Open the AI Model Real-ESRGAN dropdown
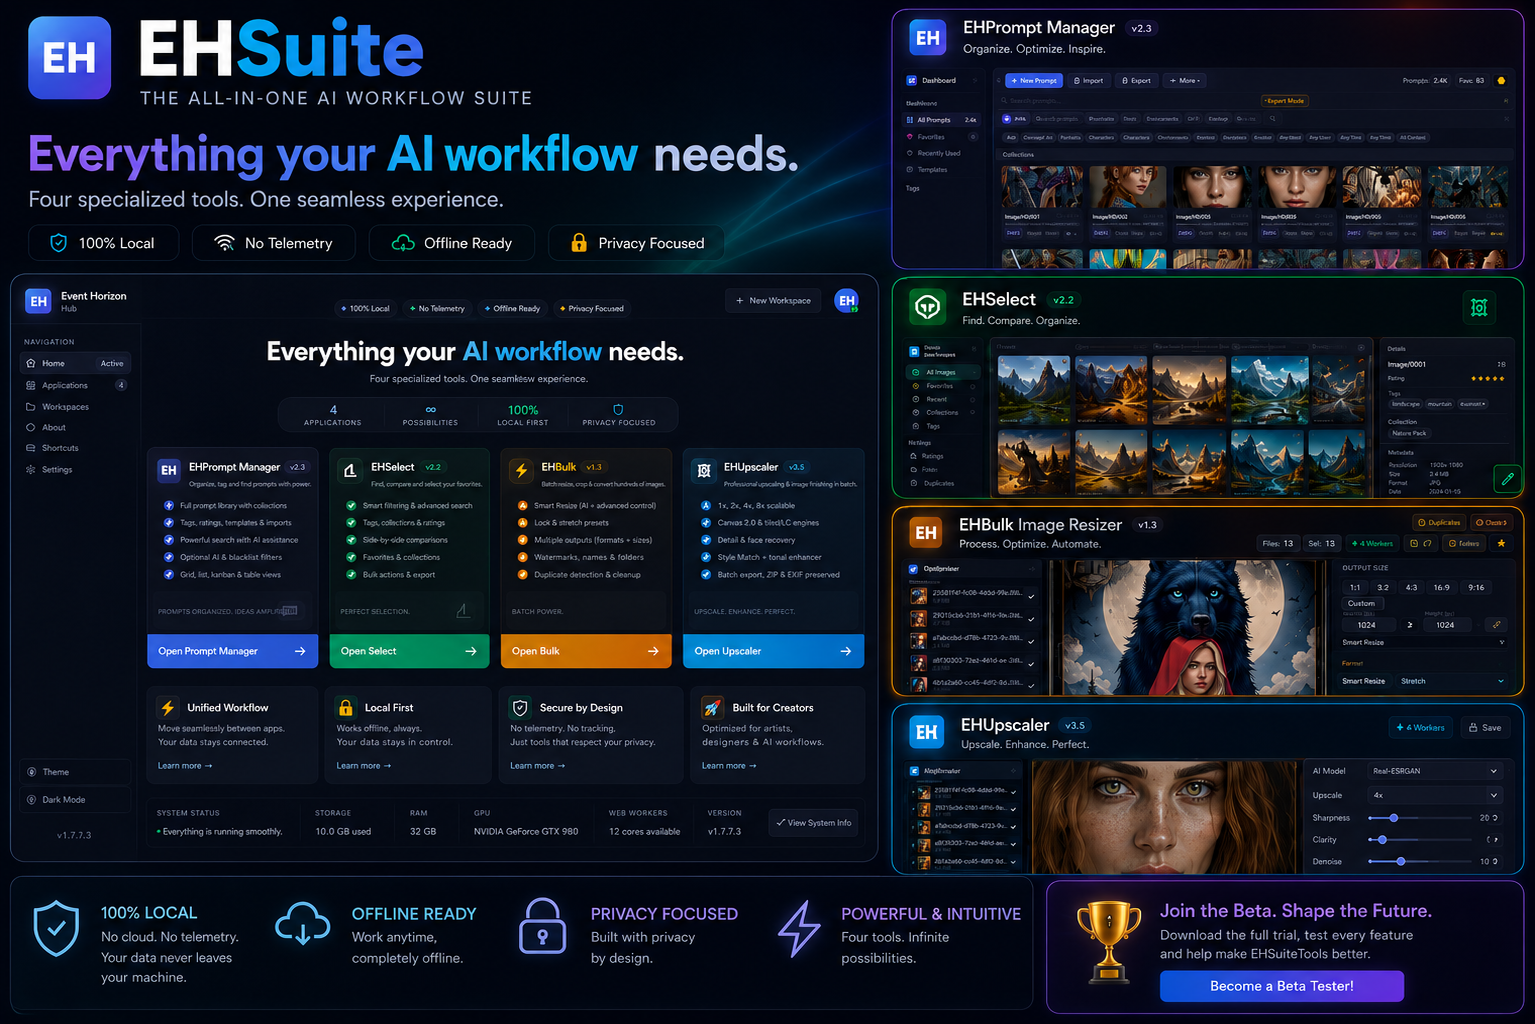 coord(1434,771)
